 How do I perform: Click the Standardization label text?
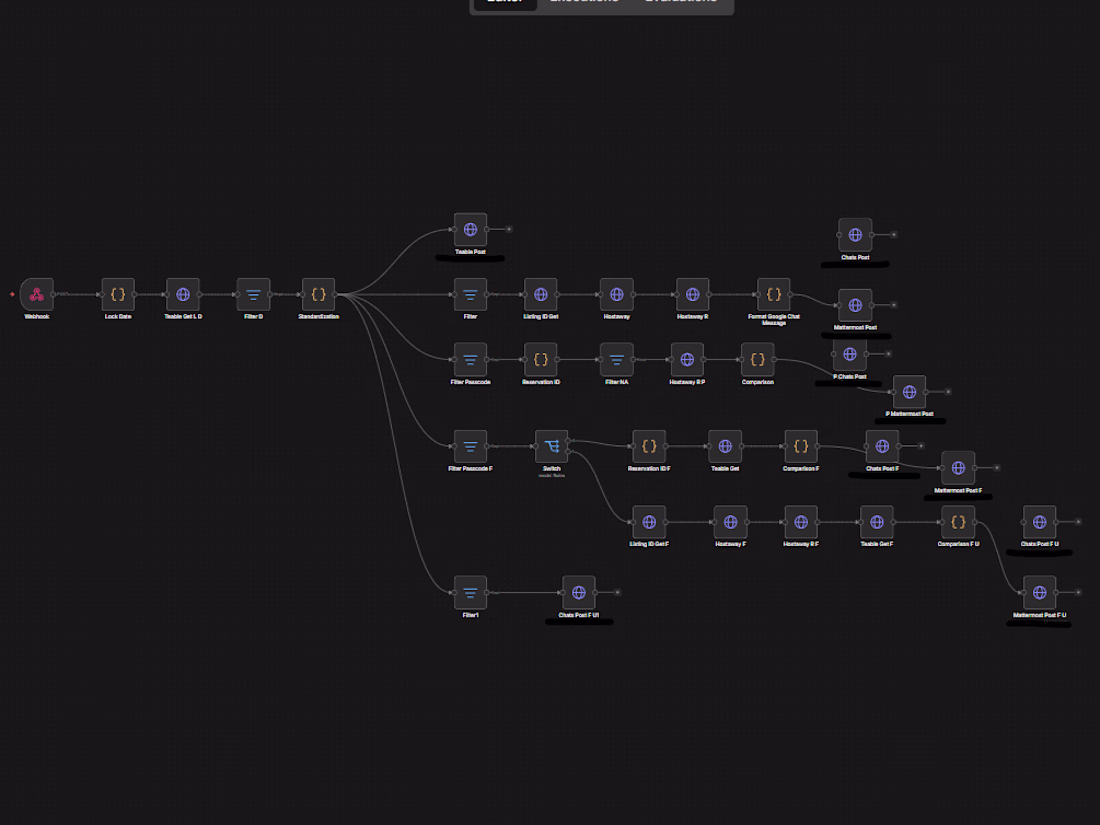click(x=318, y=316)
